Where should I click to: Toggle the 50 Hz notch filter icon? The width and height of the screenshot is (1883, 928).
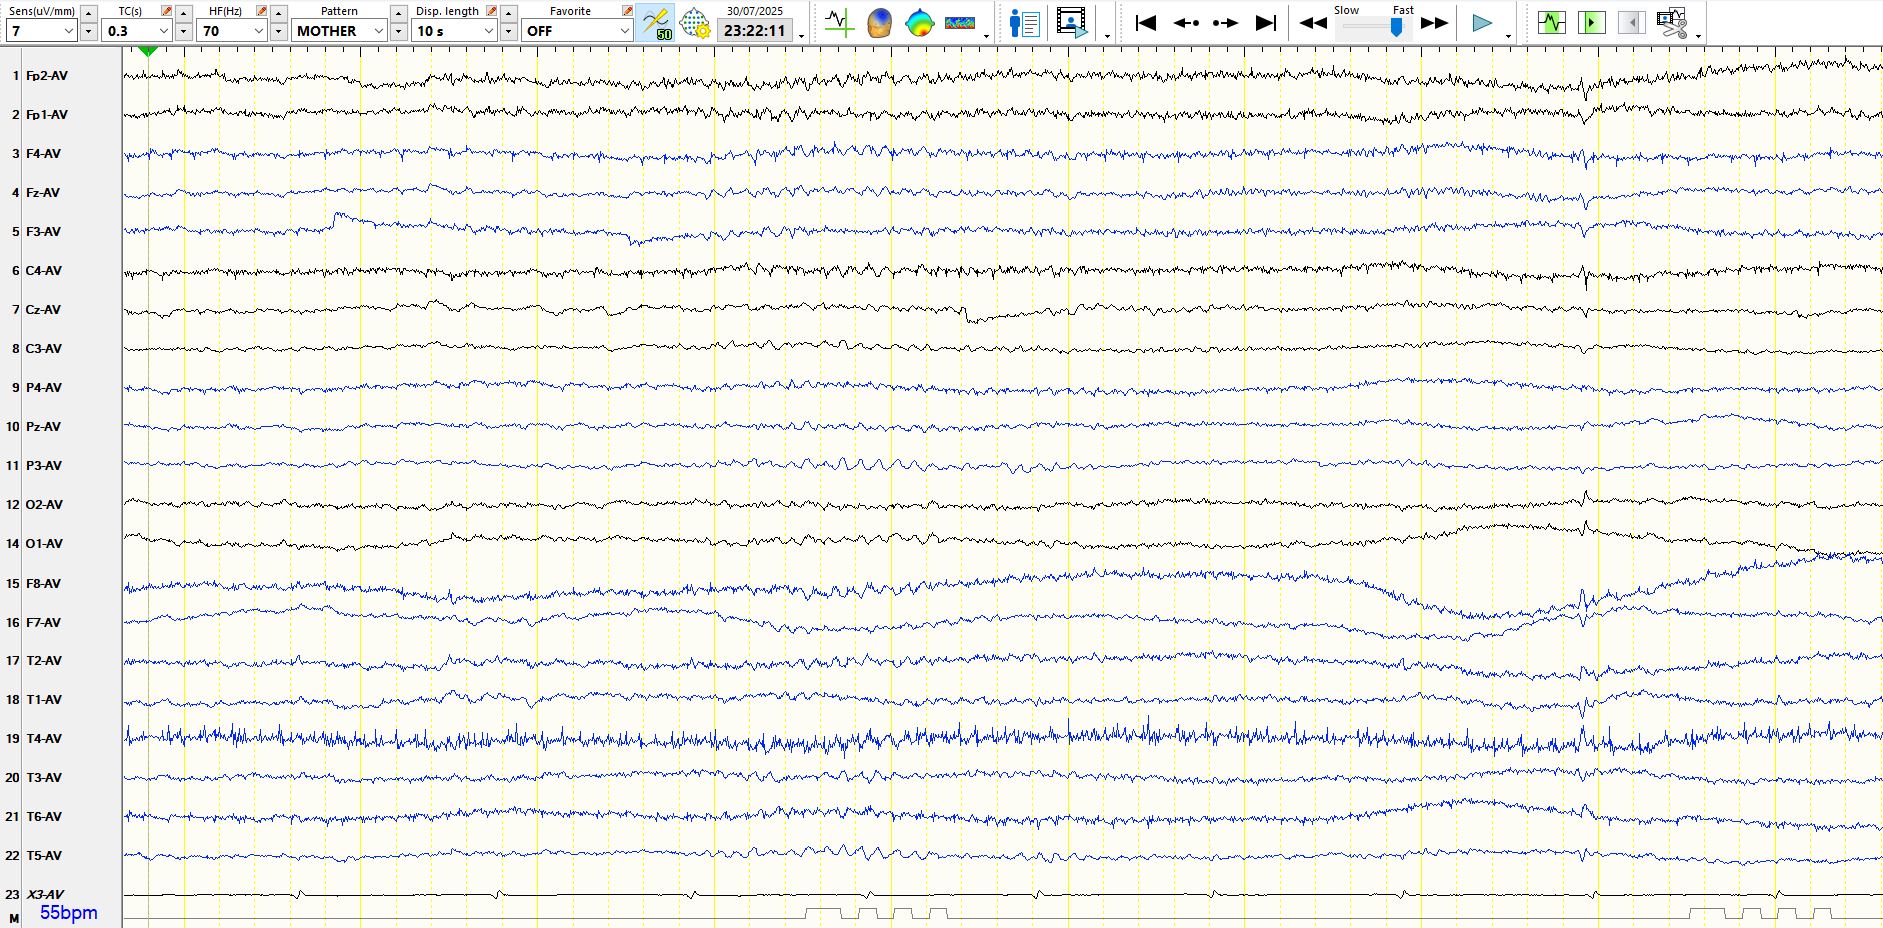point(656,23)
